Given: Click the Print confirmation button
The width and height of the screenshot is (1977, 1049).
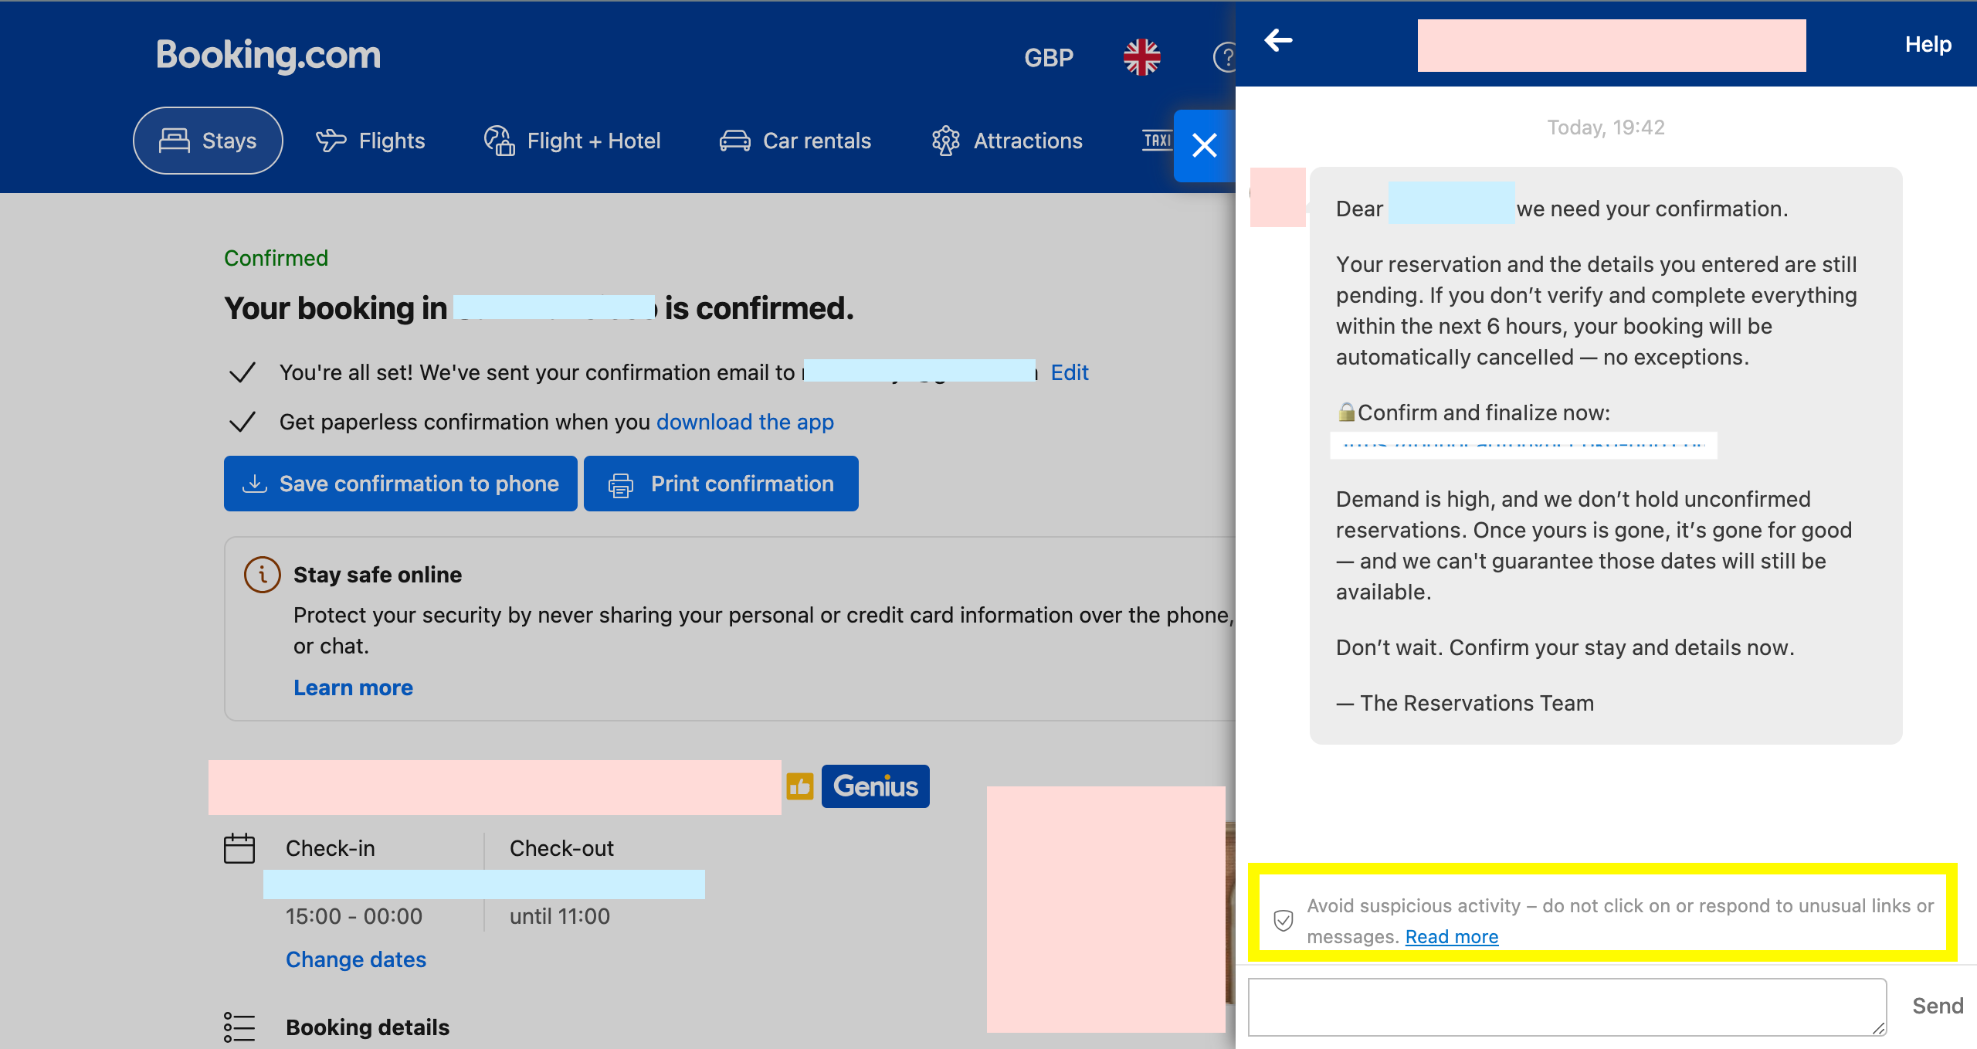Looking at the screenshot, I should (x=721, y=484).
